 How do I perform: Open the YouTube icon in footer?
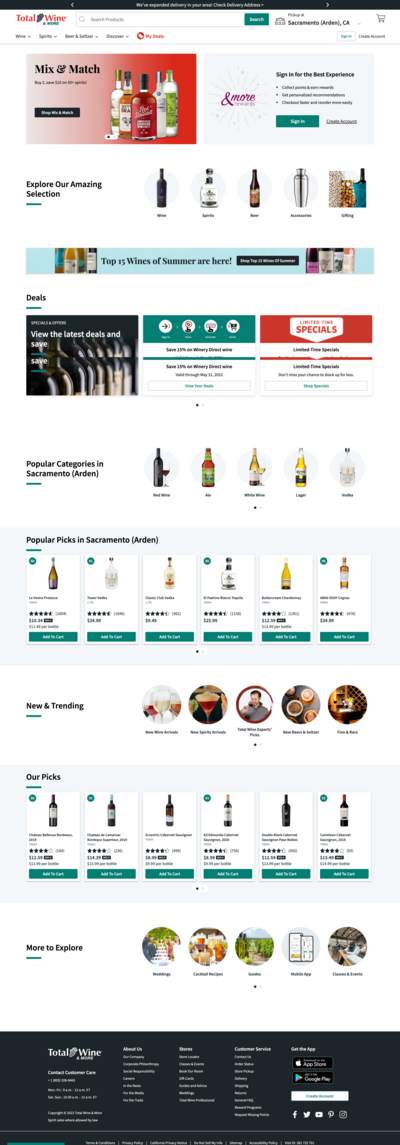[x=319, y=1114]
